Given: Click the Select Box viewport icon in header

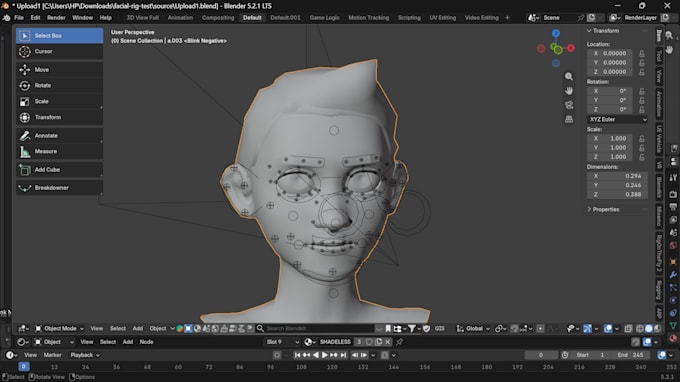Looking at the screenshot, I should pos(188,329).
